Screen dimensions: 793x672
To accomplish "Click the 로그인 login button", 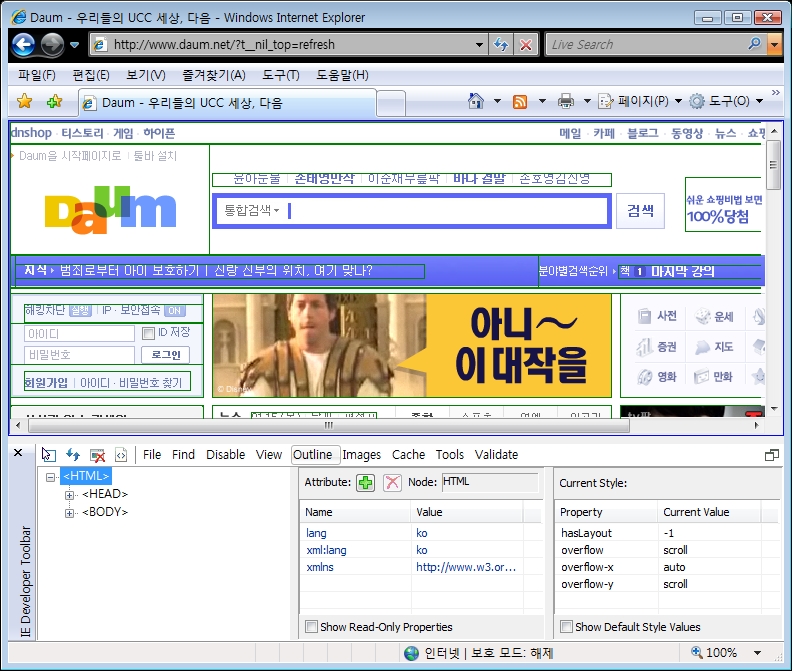I will [165, 355].
